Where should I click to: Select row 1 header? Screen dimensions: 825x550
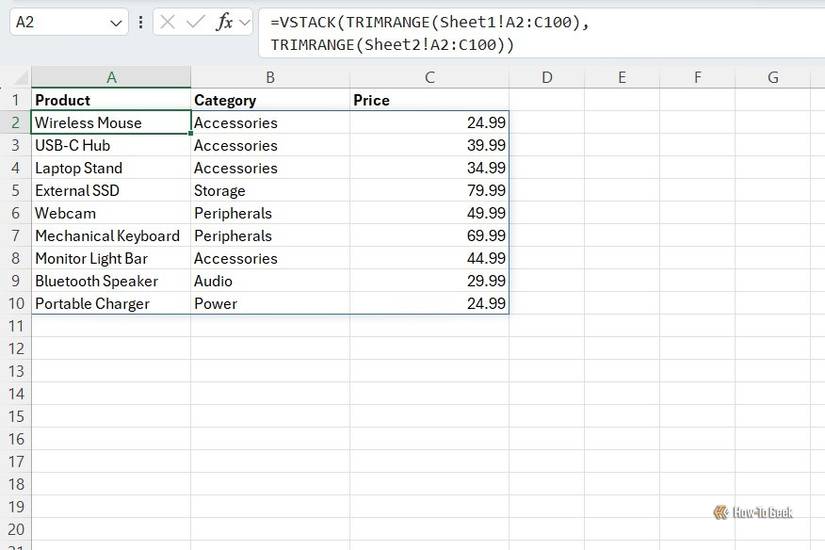click(16, 100)
